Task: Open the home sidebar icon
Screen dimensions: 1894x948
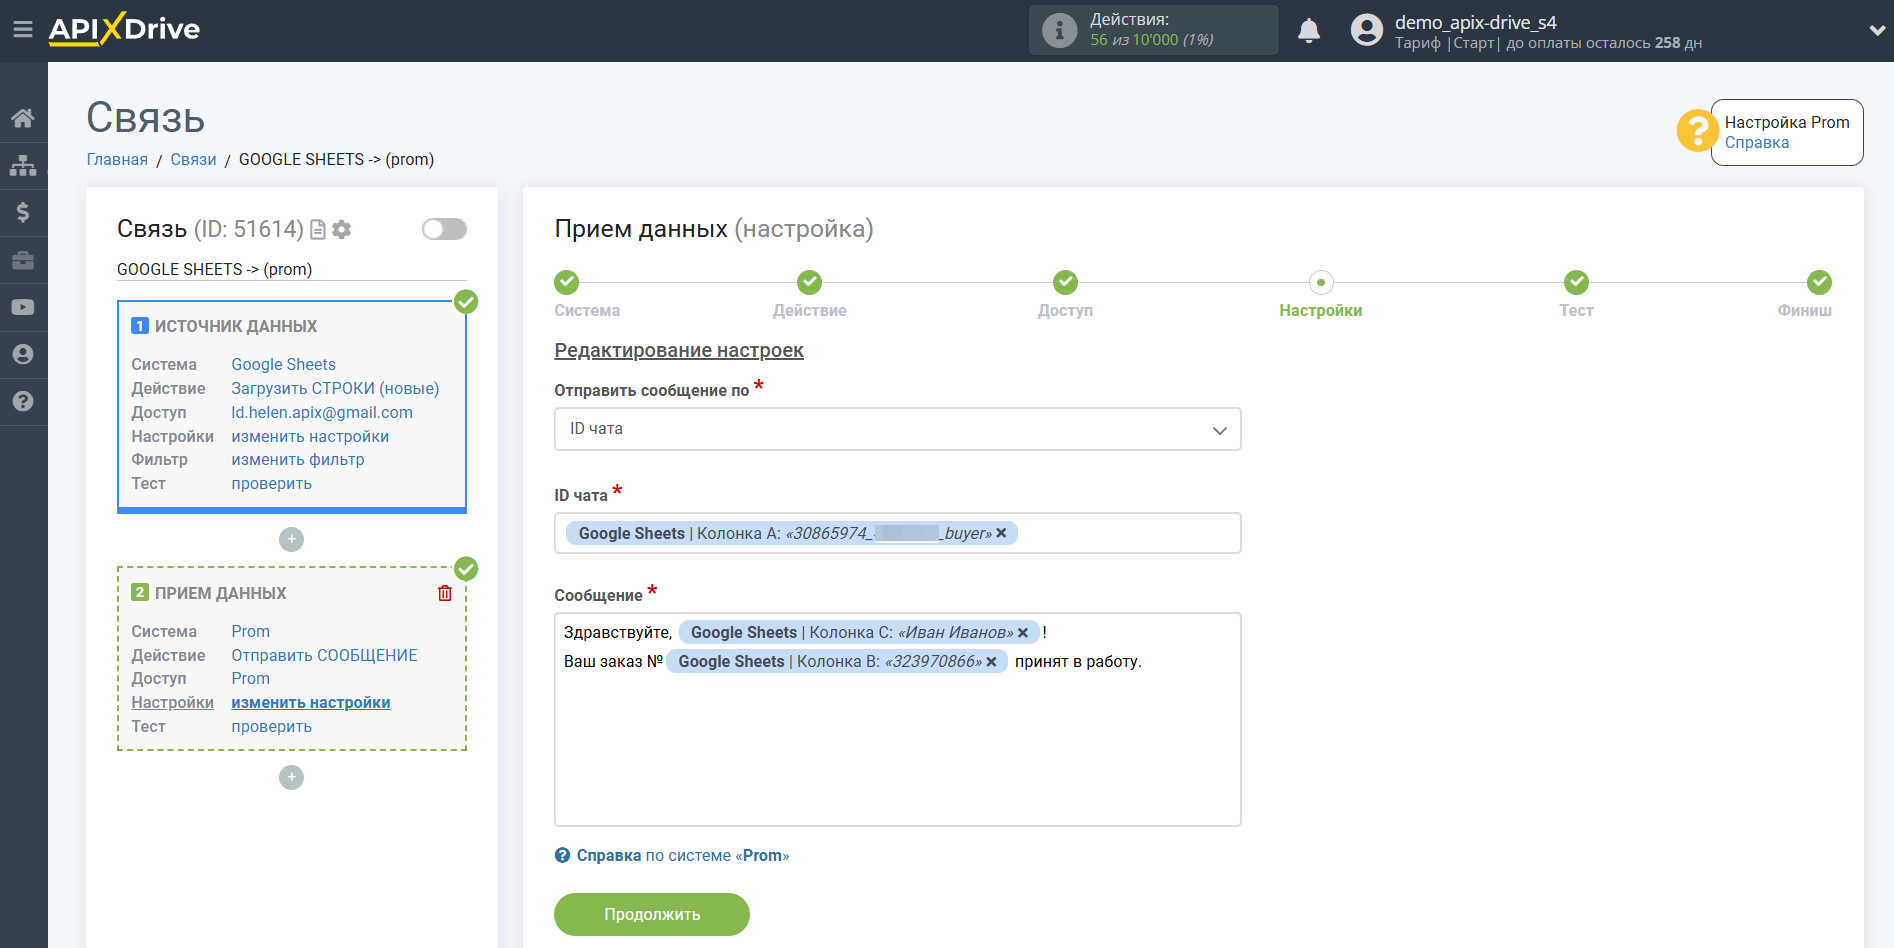Action: (23, 118)
